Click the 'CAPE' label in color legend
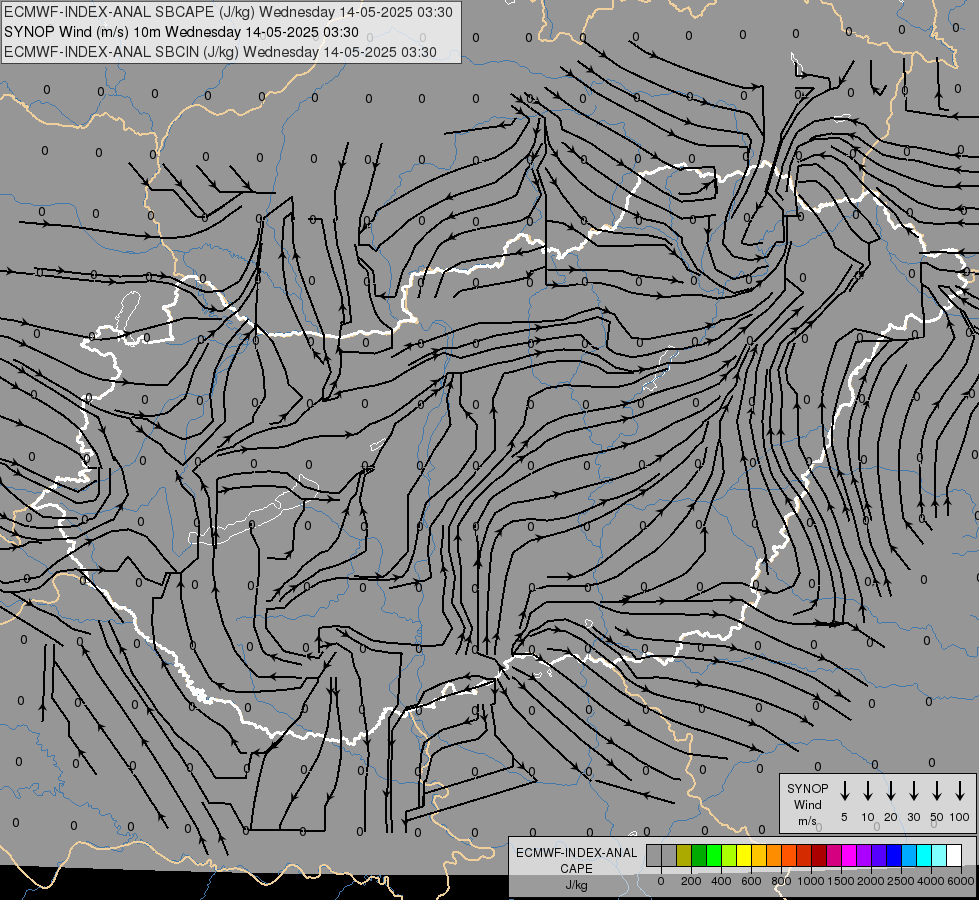 [x=576, y=868]
